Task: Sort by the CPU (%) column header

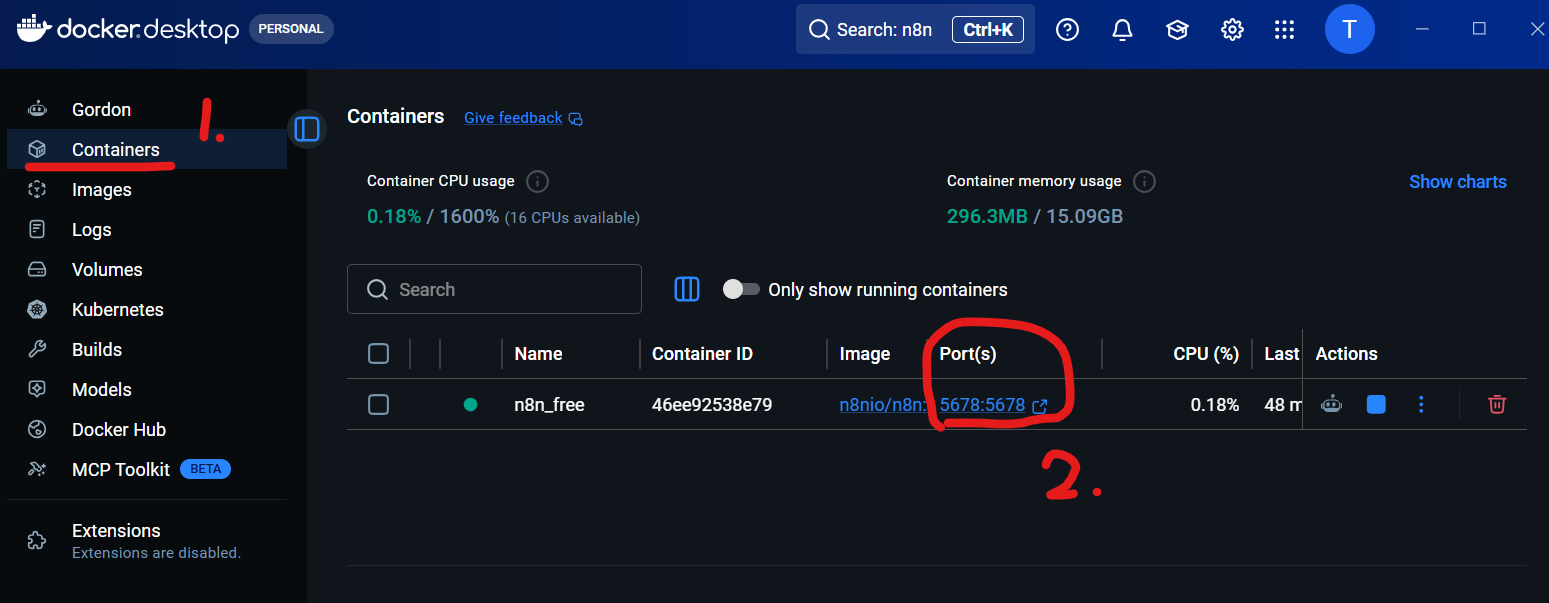Action: [1206, 354]
